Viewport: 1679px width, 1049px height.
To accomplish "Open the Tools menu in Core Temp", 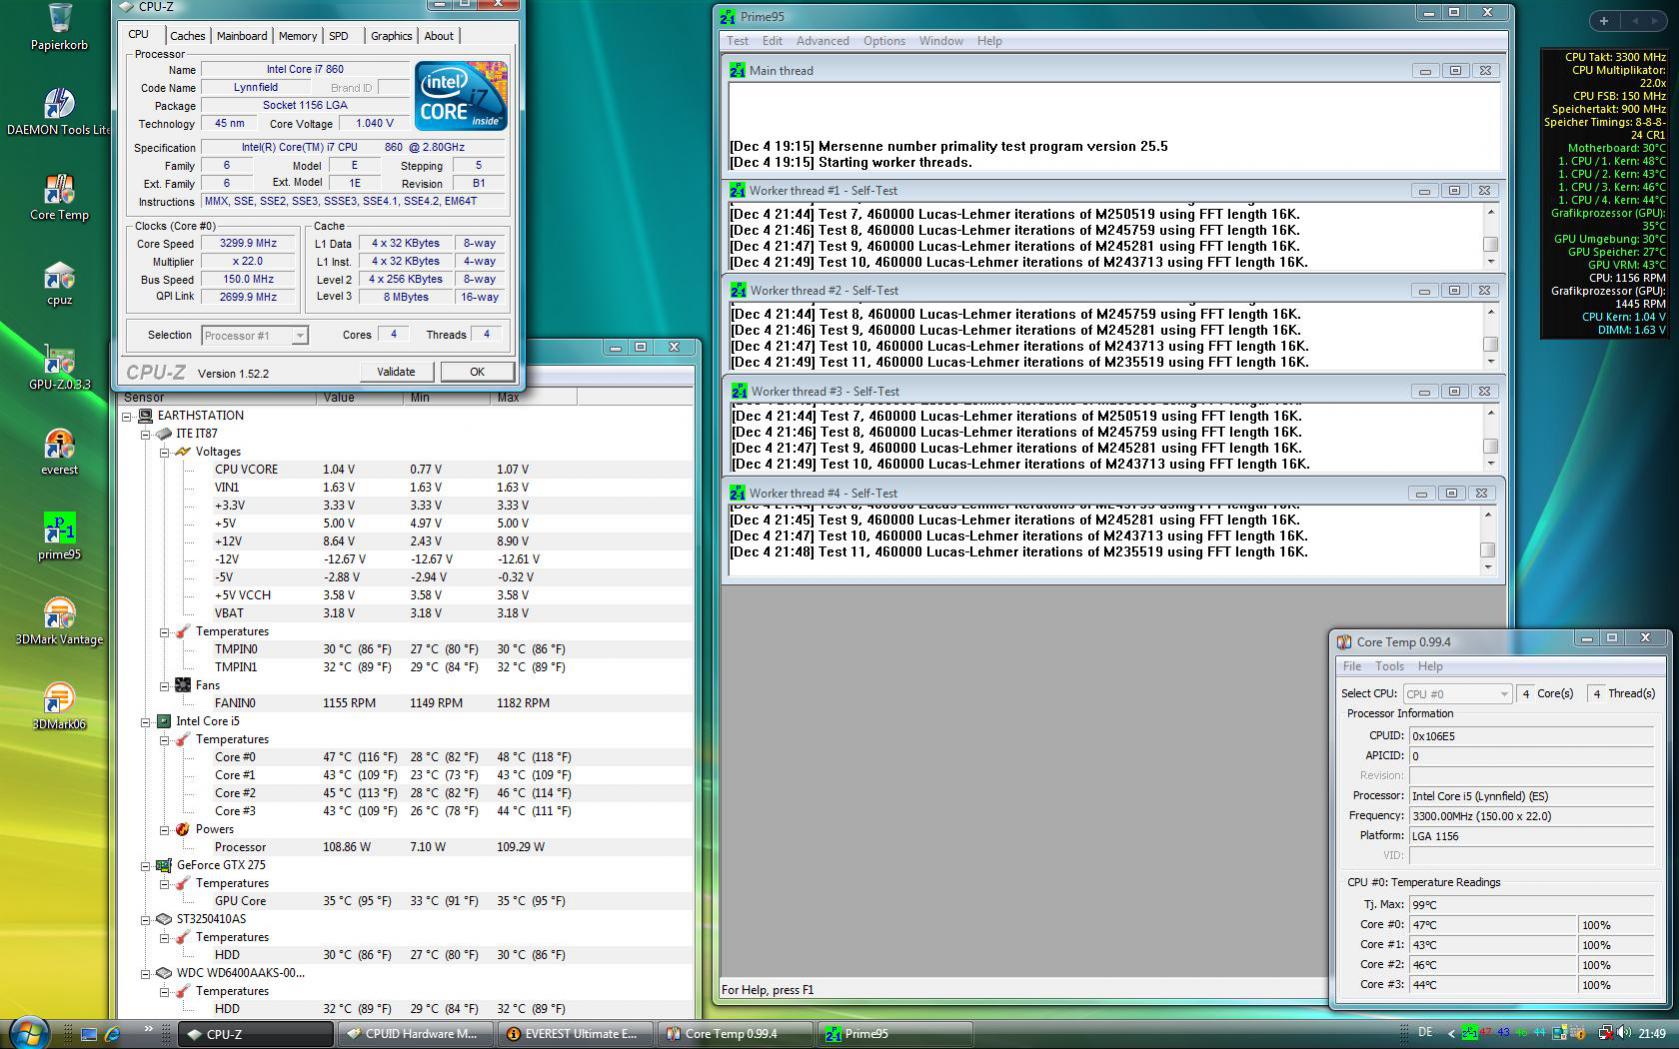I will click(x=1389, y=666).
